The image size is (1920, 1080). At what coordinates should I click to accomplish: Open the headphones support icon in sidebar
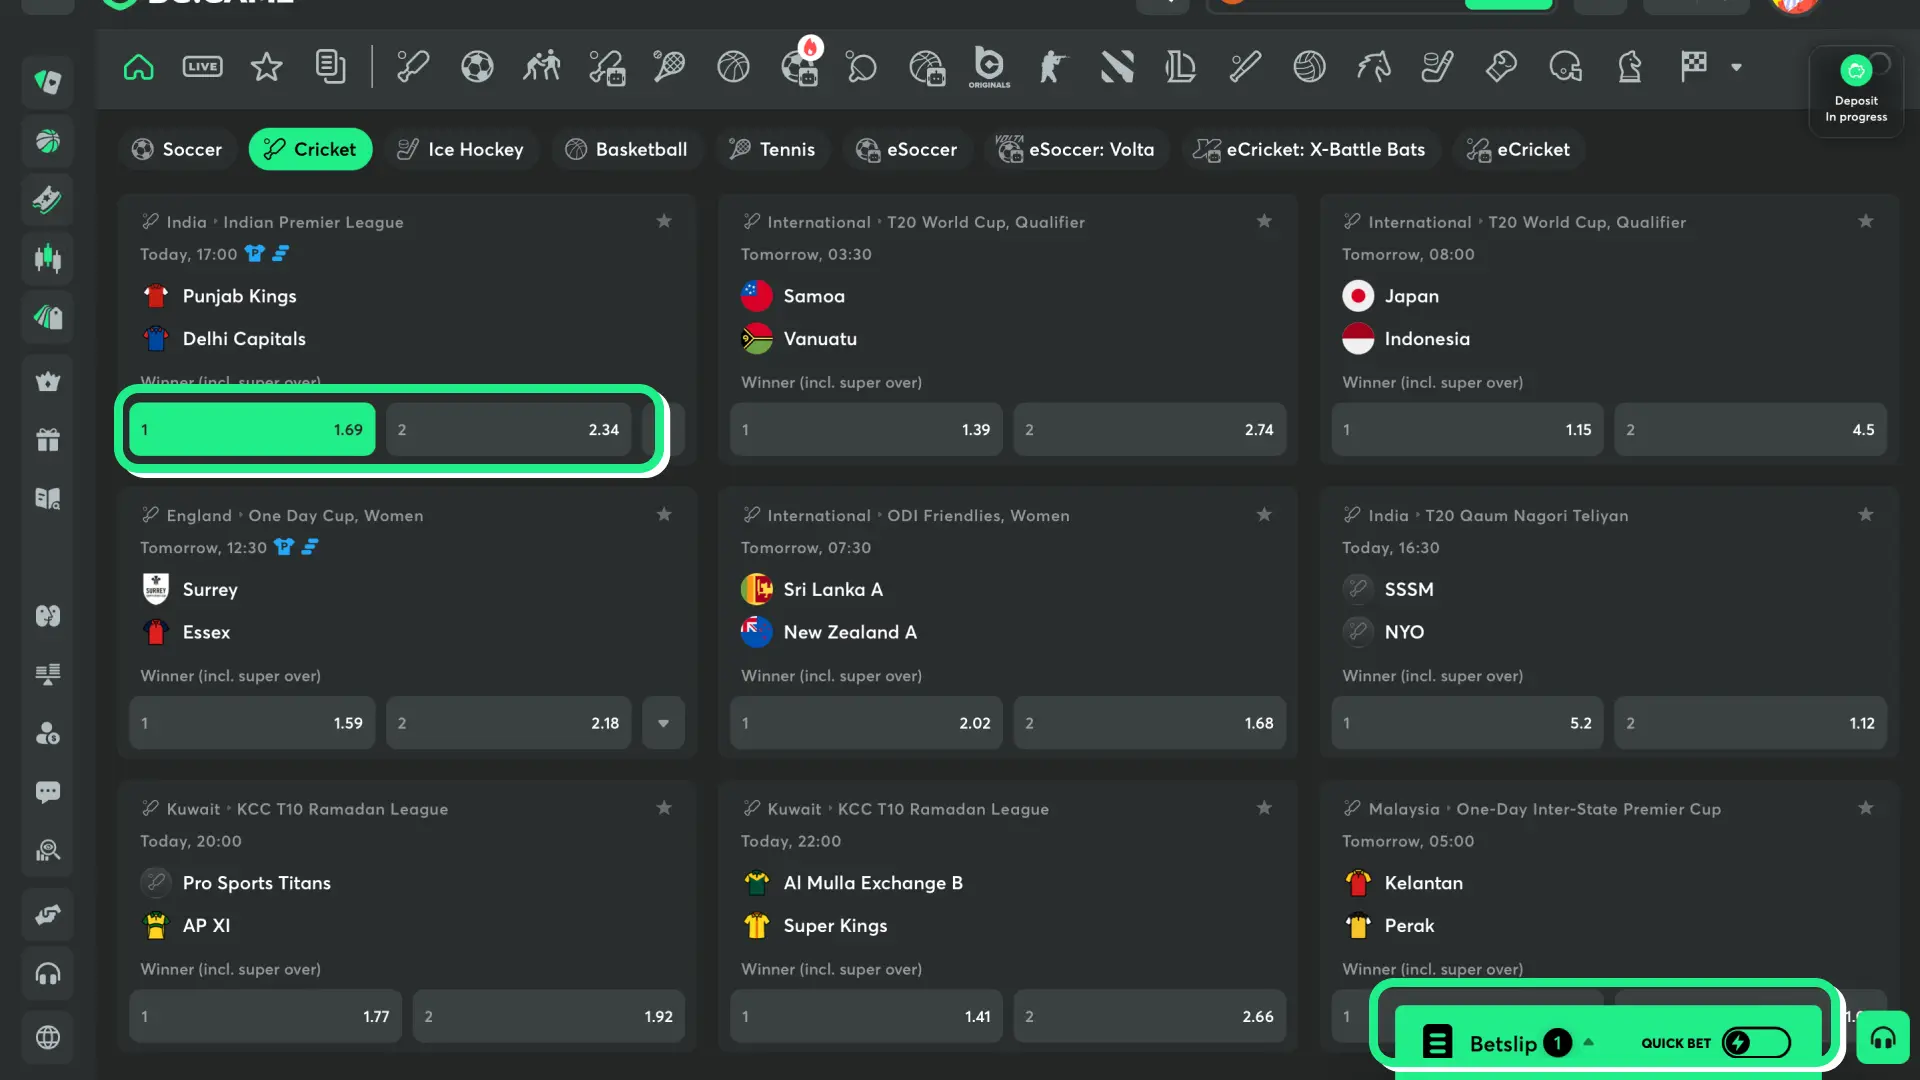[x=48, y=974]
